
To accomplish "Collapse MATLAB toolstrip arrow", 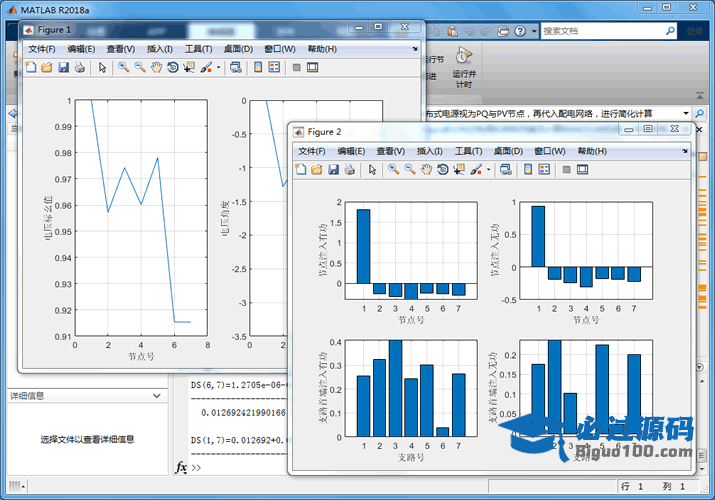I will tap(699, 96).
